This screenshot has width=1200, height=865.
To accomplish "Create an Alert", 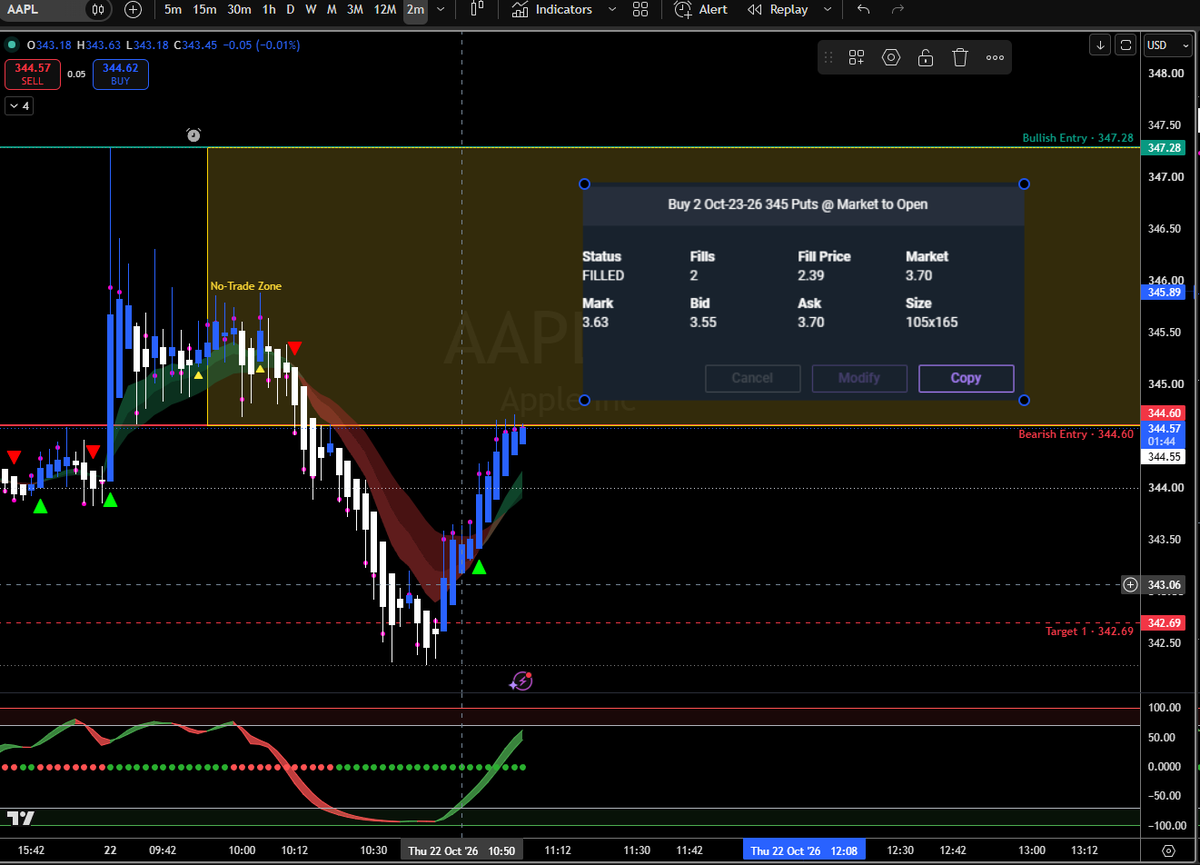I will pyautogui.click(x=702, y=10).
